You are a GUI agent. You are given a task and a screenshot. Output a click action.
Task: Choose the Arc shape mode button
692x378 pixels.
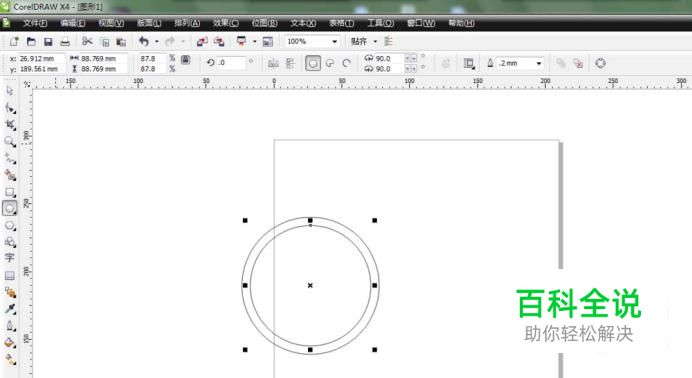pos(347,64)
